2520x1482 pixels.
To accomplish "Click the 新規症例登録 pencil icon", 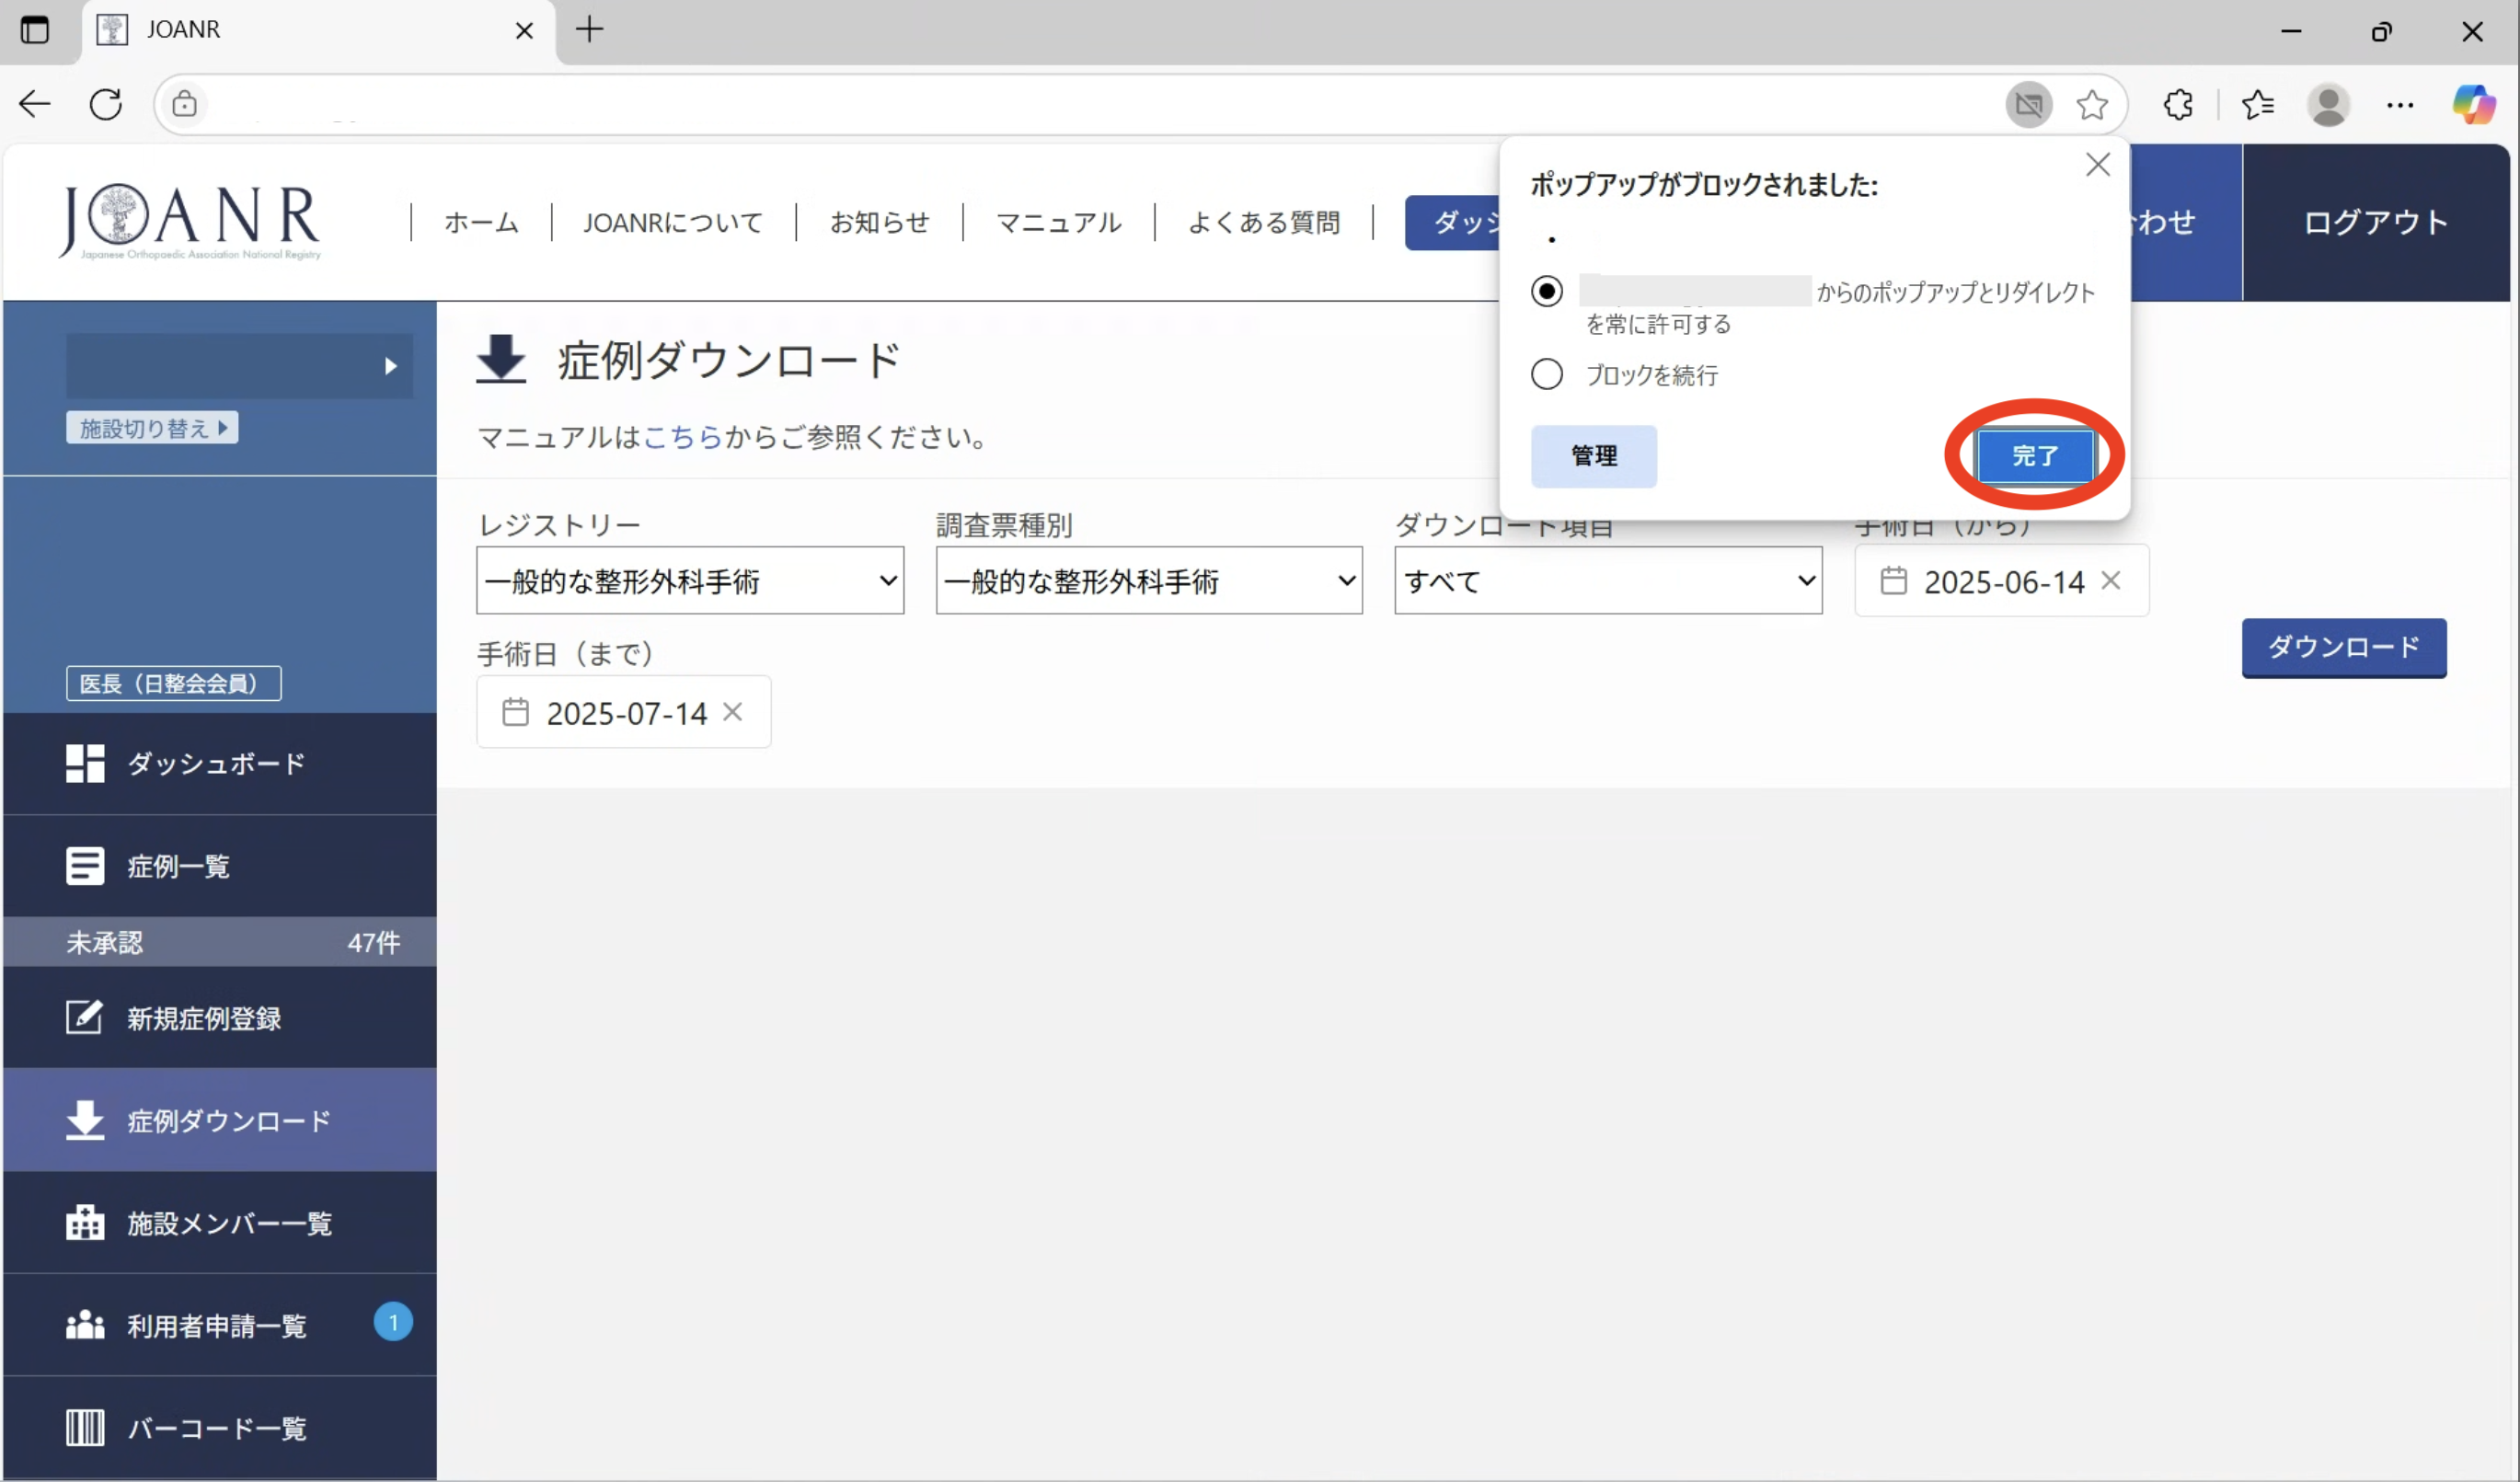I will (85, 1018).
